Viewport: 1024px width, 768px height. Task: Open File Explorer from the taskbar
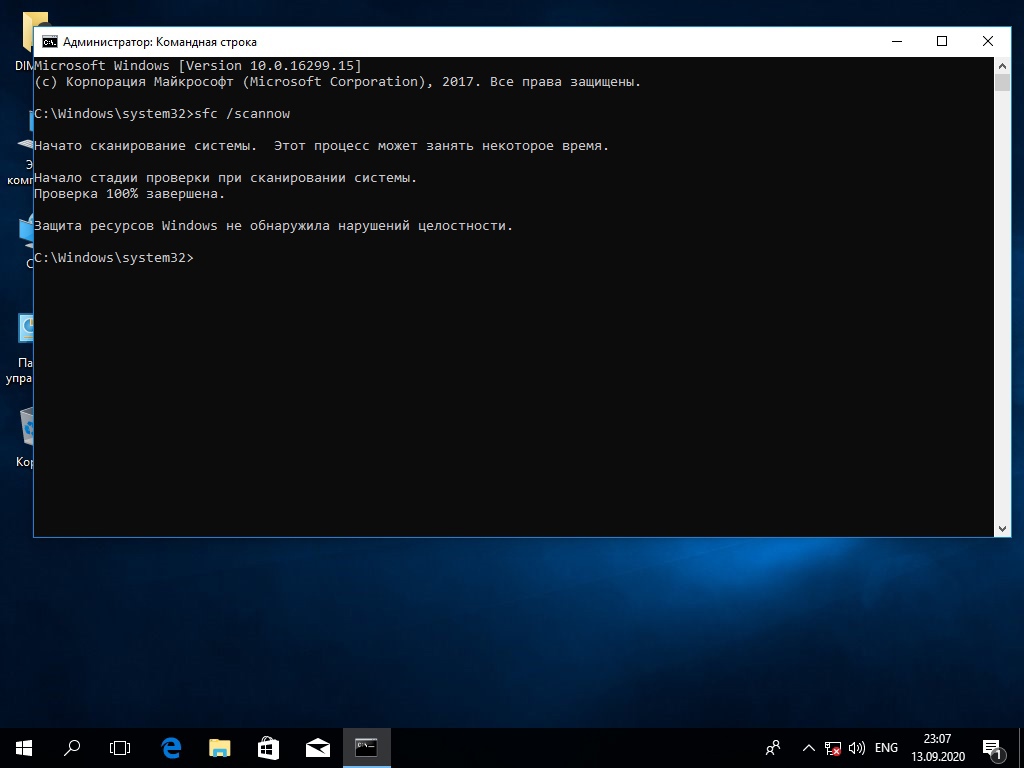(x=219, y=747)
